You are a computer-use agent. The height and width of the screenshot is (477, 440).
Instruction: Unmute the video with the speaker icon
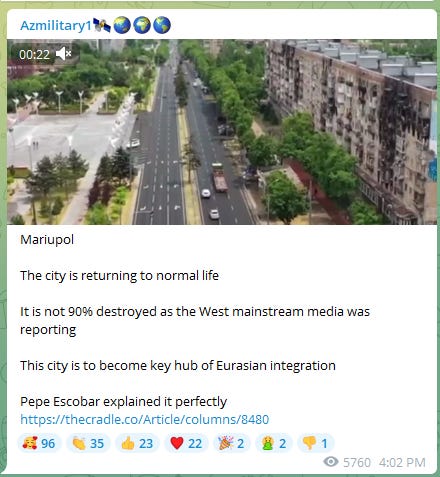63,54
